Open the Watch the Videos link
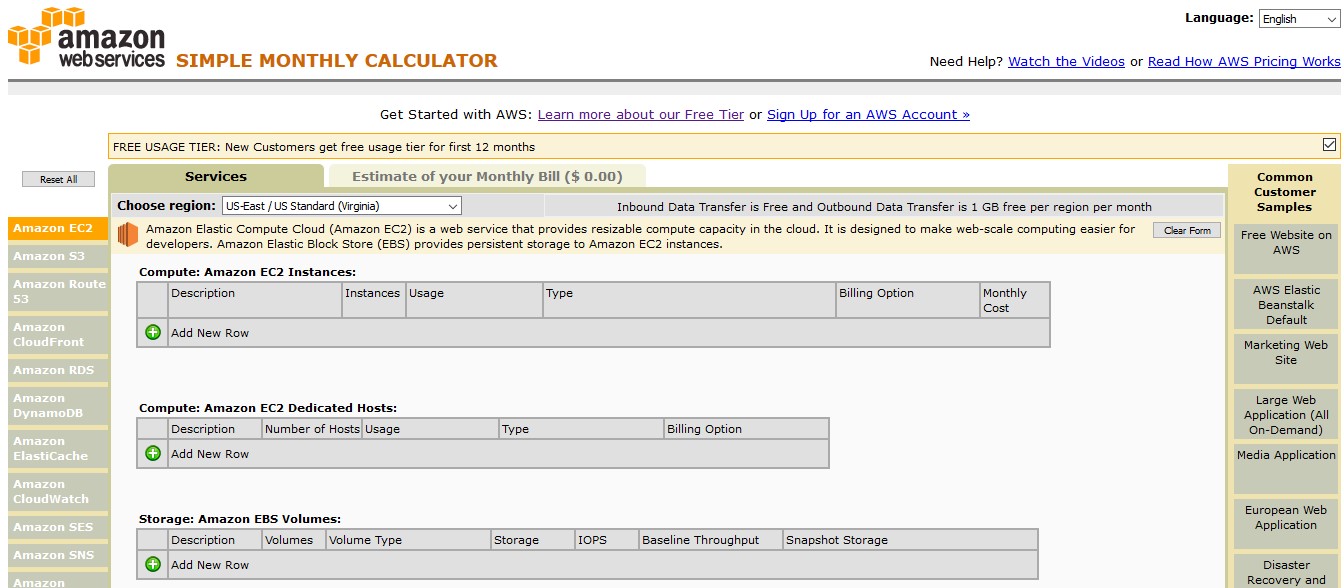This screenshot has height=588, width=1344. pyautogui.click(x=1066, y=61)
